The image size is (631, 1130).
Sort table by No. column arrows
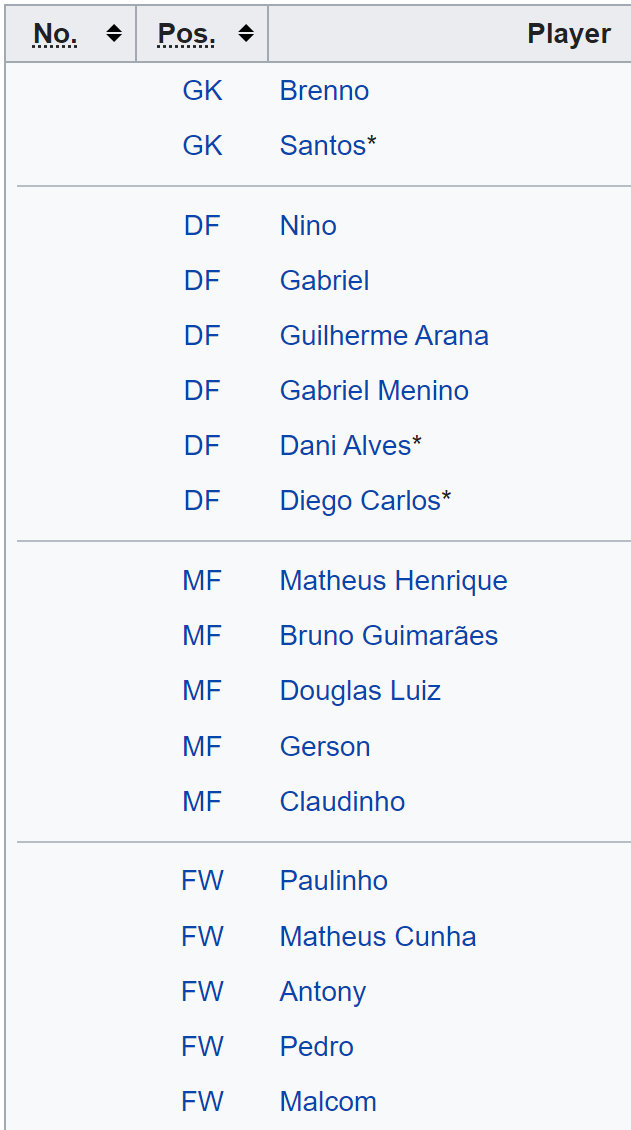tap(114, 33)
